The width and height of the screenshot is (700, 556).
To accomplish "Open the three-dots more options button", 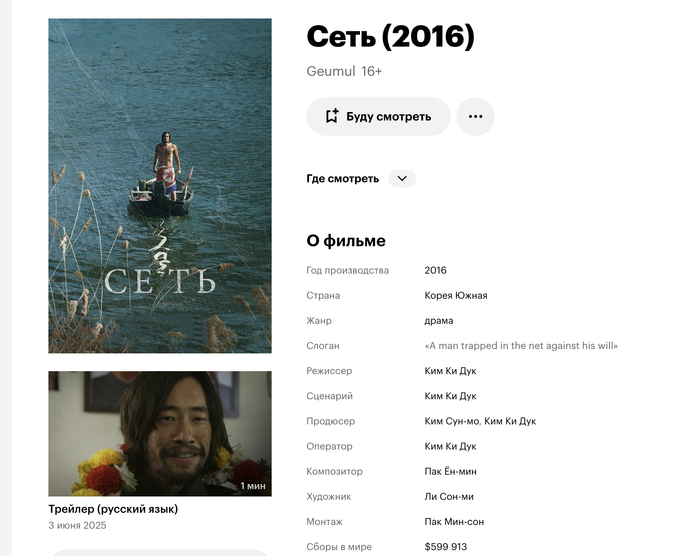I will click(x=475, y=117).
